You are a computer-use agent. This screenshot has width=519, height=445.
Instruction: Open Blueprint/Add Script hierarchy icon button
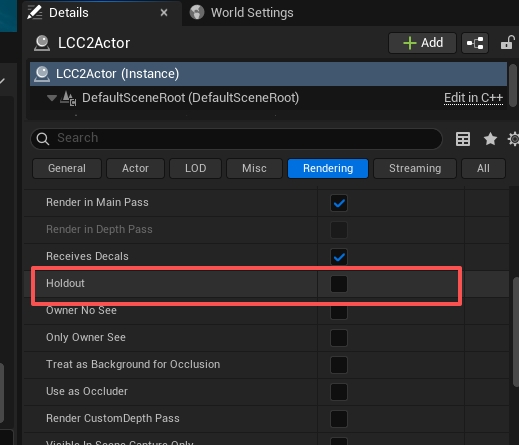475,43
